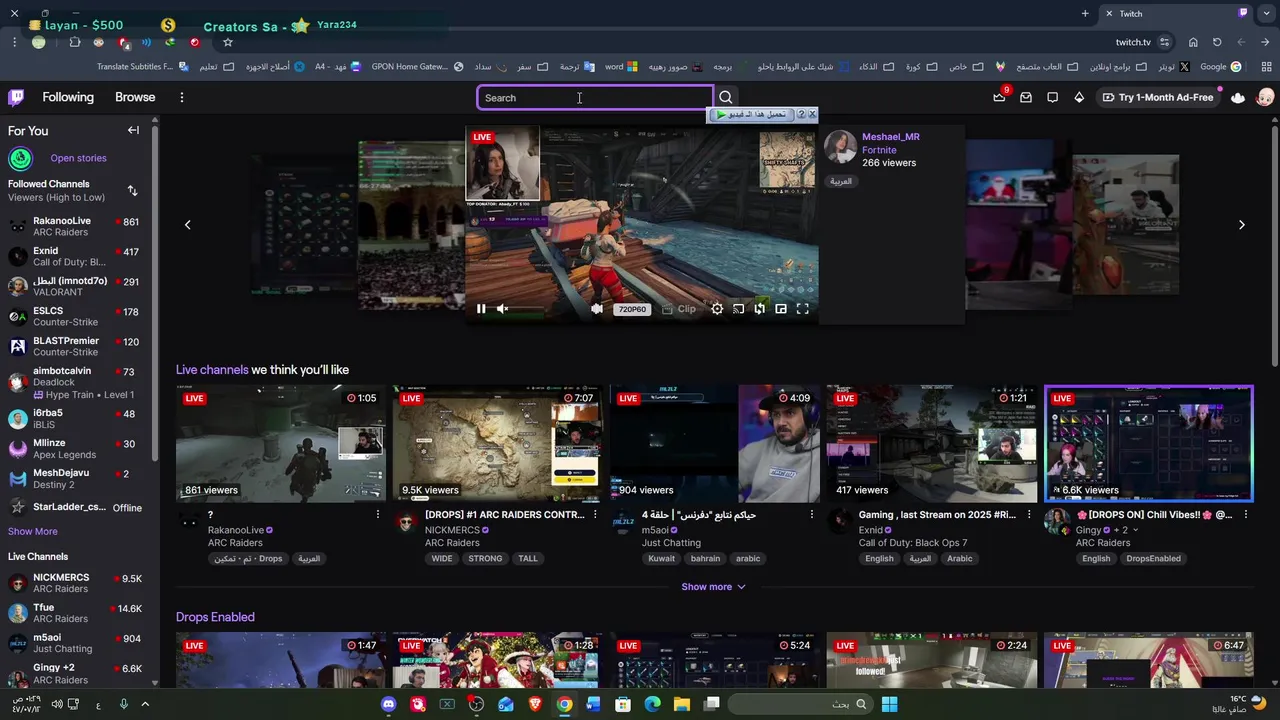
Task: Expand Gingy +2 tag chevron
Action: 1135,530
